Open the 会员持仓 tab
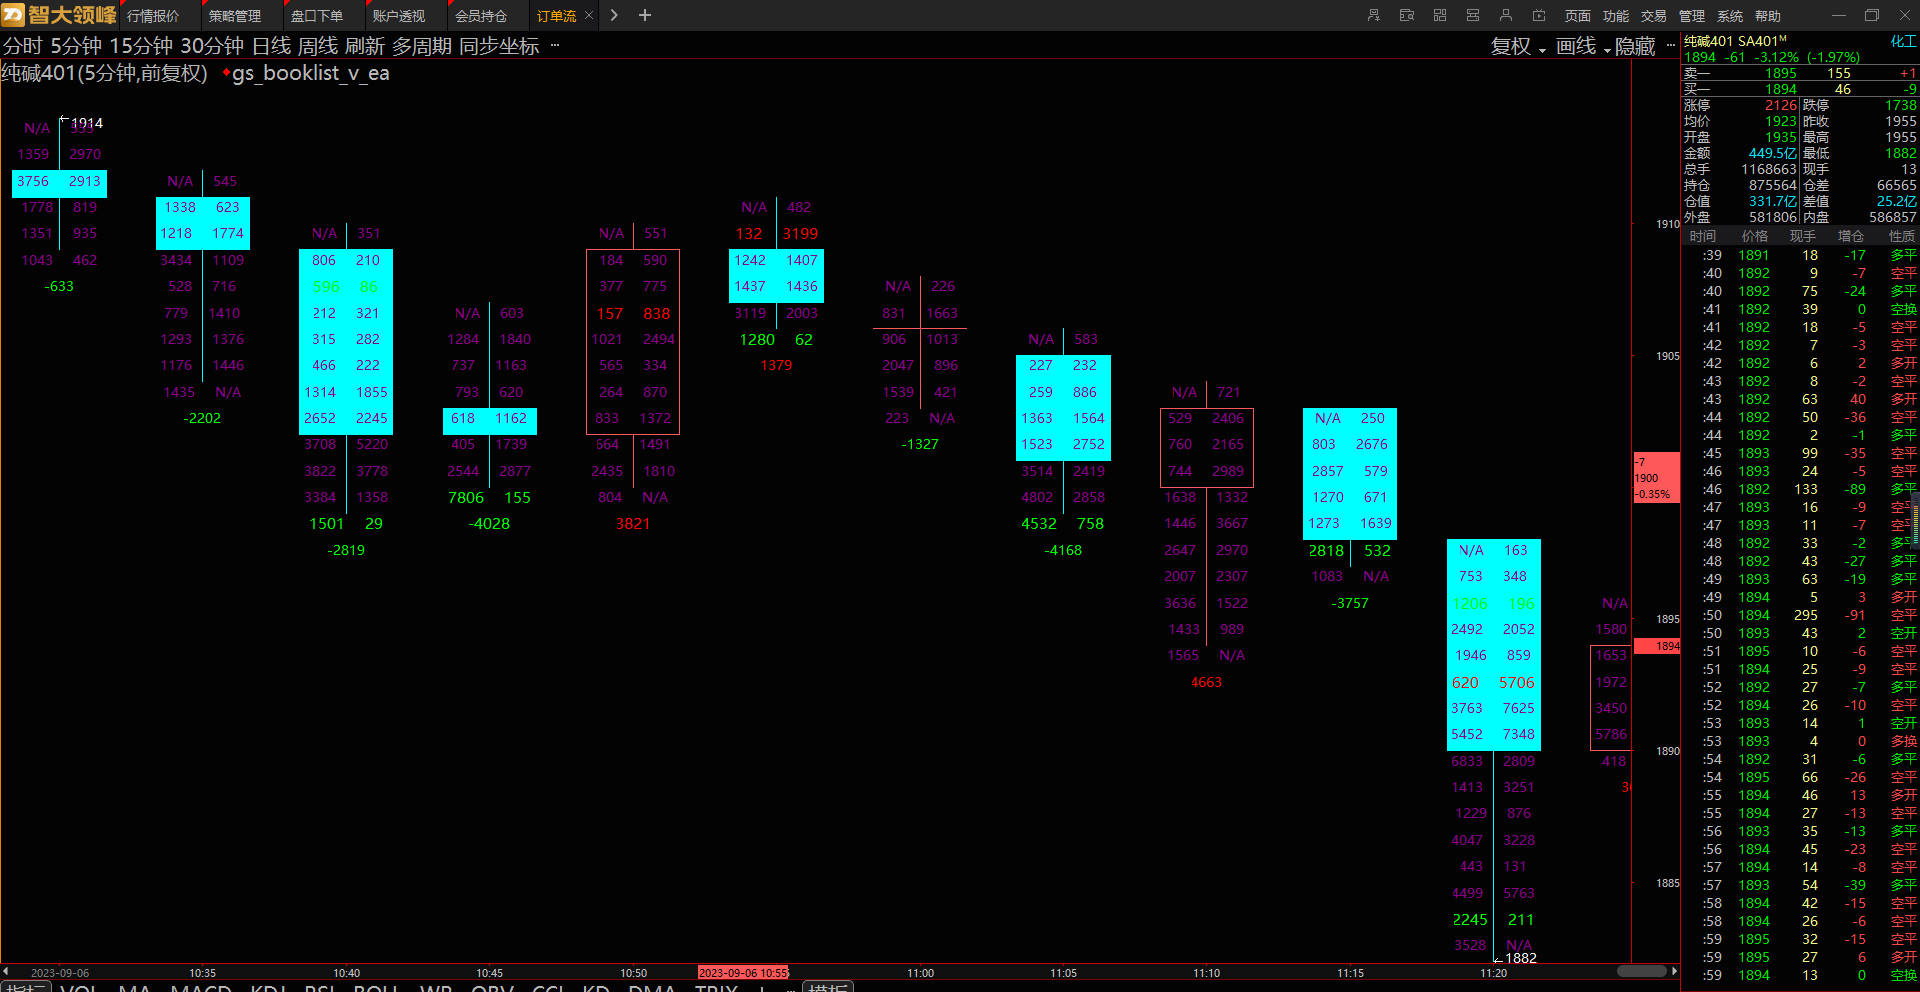 tap(481, 16)
